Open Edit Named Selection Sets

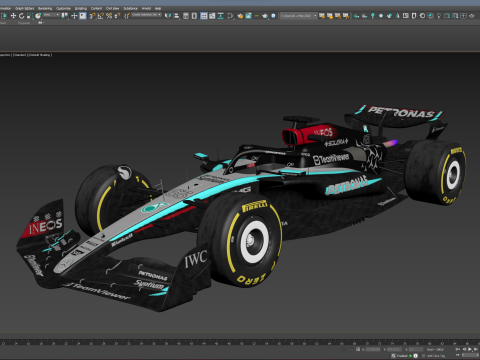(x=127, y=16)
